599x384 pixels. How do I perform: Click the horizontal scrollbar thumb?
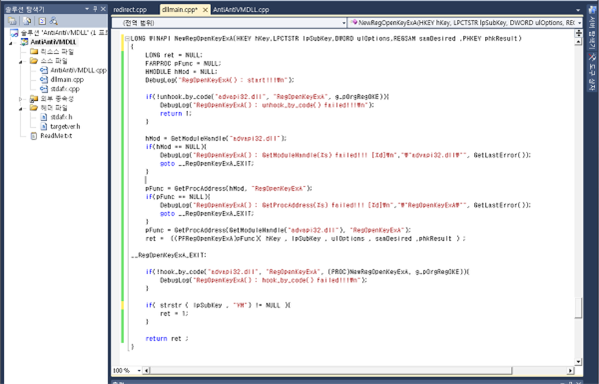click(x=331, y=371)
